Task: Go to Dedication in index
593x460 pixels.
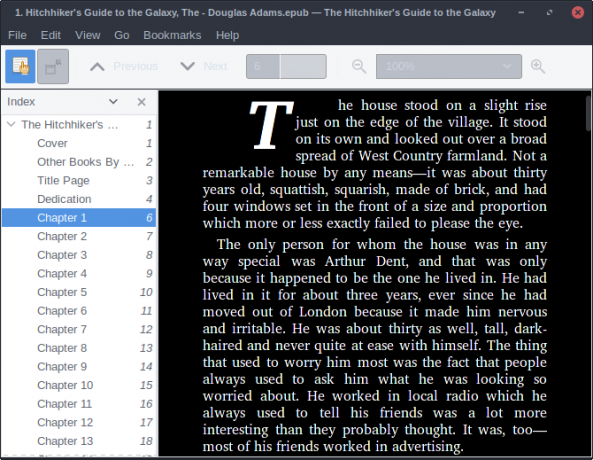Action: 79,199
